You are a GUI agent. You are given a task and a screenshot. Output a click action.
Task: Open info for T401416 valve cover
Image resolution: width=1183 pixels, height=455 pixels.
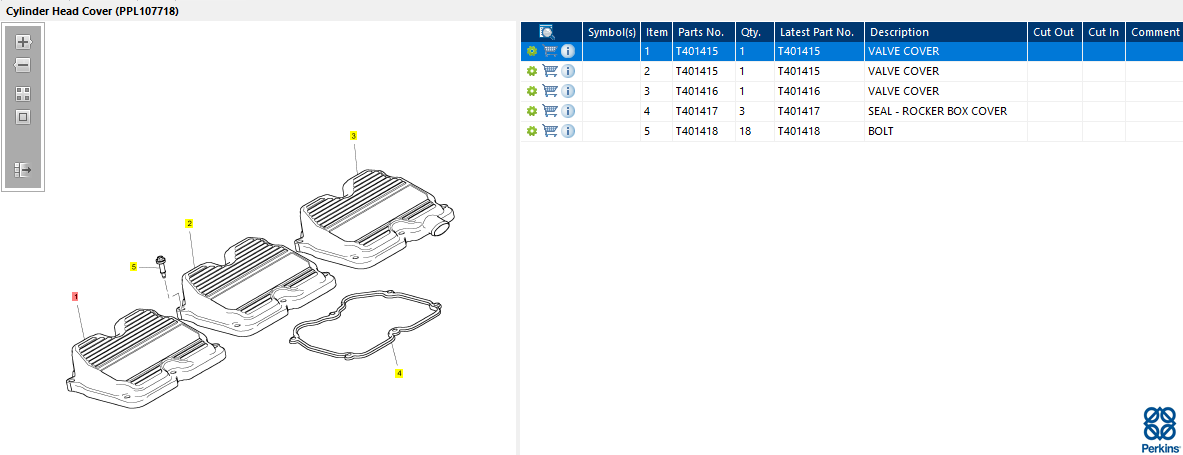tap(568, 91)
